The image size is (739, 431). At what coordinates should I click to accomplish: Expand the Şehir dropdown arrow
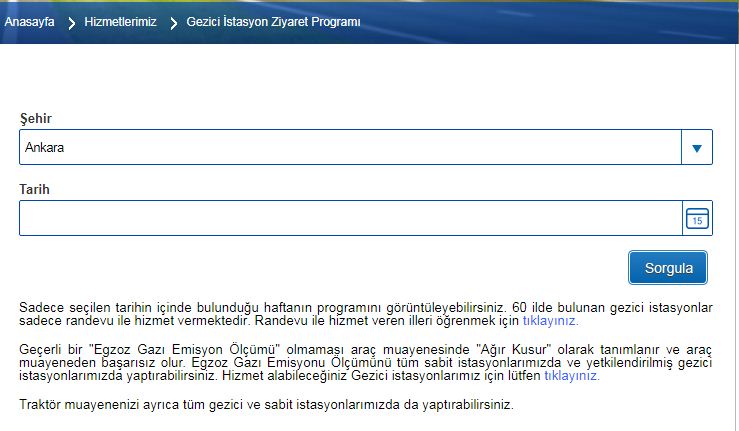(x=697, y=148)
